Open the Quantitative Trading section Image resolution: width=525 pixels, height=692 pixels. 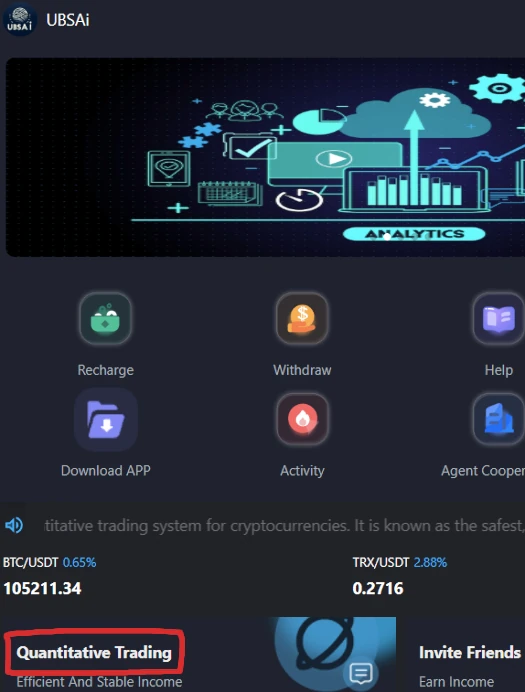pyautogui.click(x=94, y=652)
